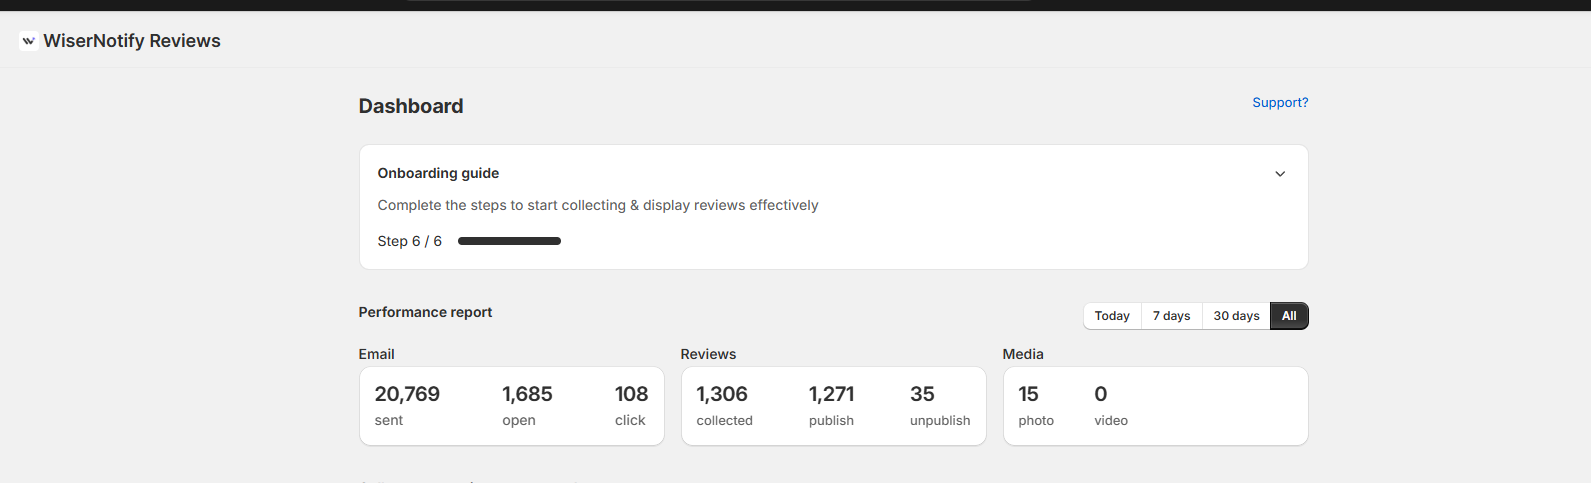Image resolution: width=1591 pixels, height=483 pixels.
Task: Select the All time range
Action: point(1289,316)
